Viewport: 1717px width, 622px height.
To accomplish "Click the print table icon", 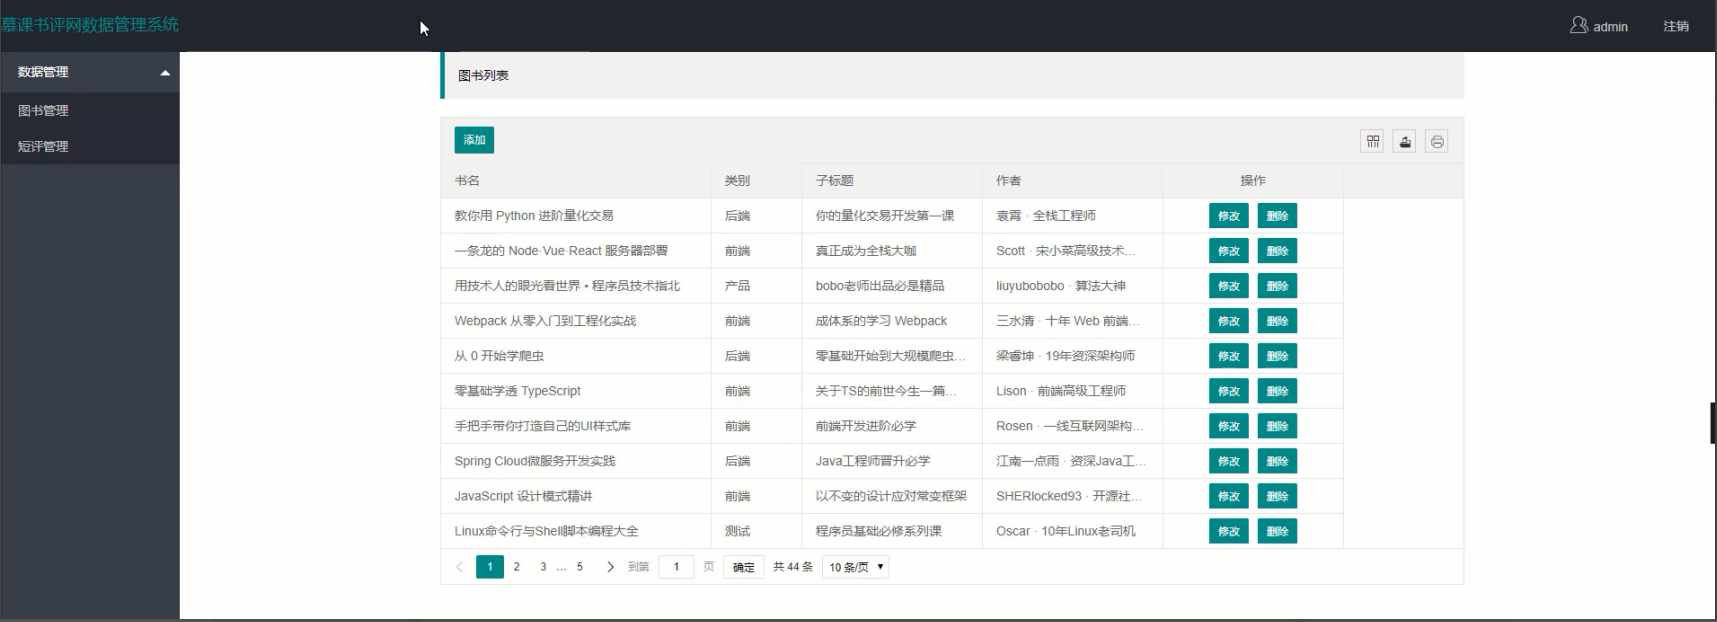I will click(x=1437, y=141).
